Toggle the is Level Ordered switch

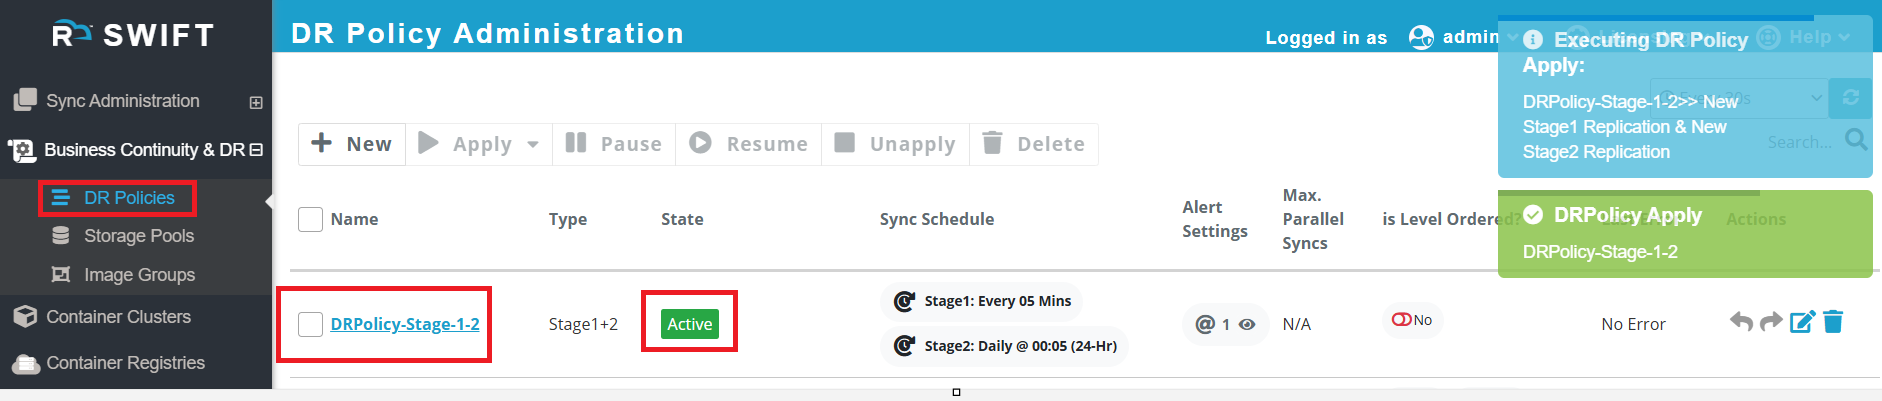pos(1401,320)
